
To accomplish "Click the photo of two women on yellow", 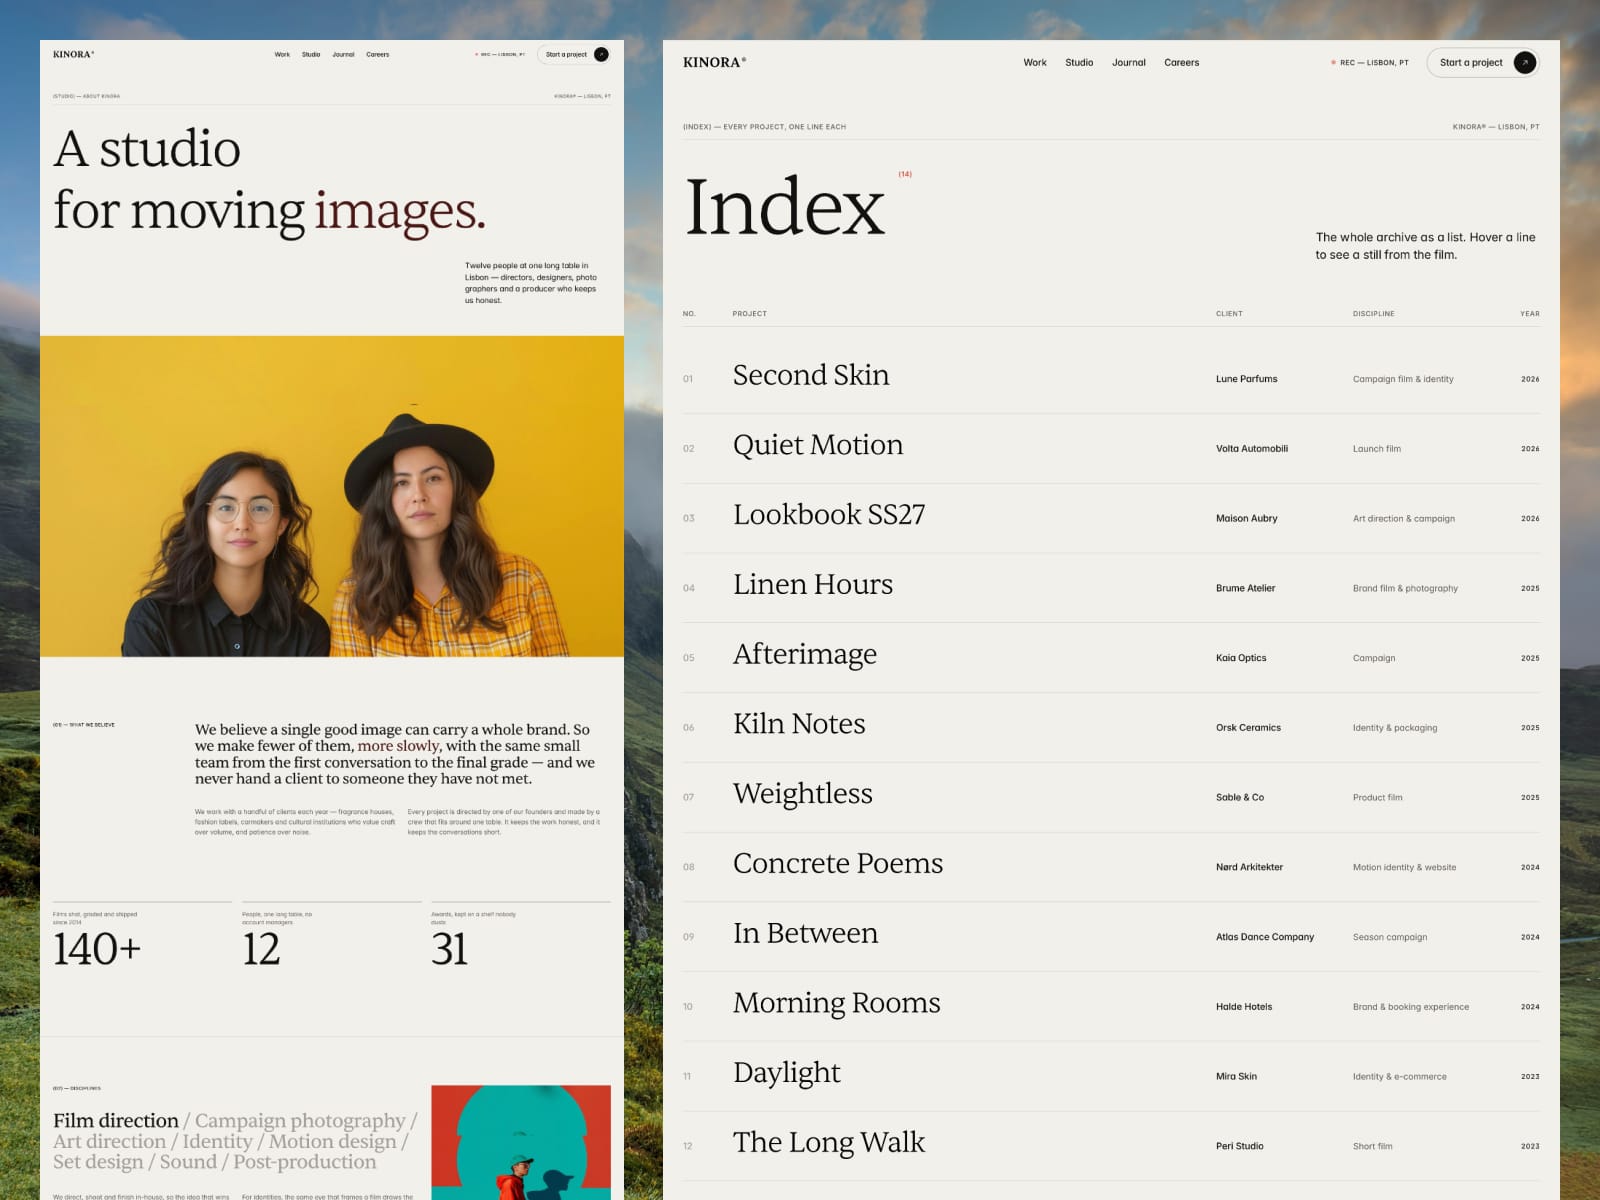I will [332, 496].
